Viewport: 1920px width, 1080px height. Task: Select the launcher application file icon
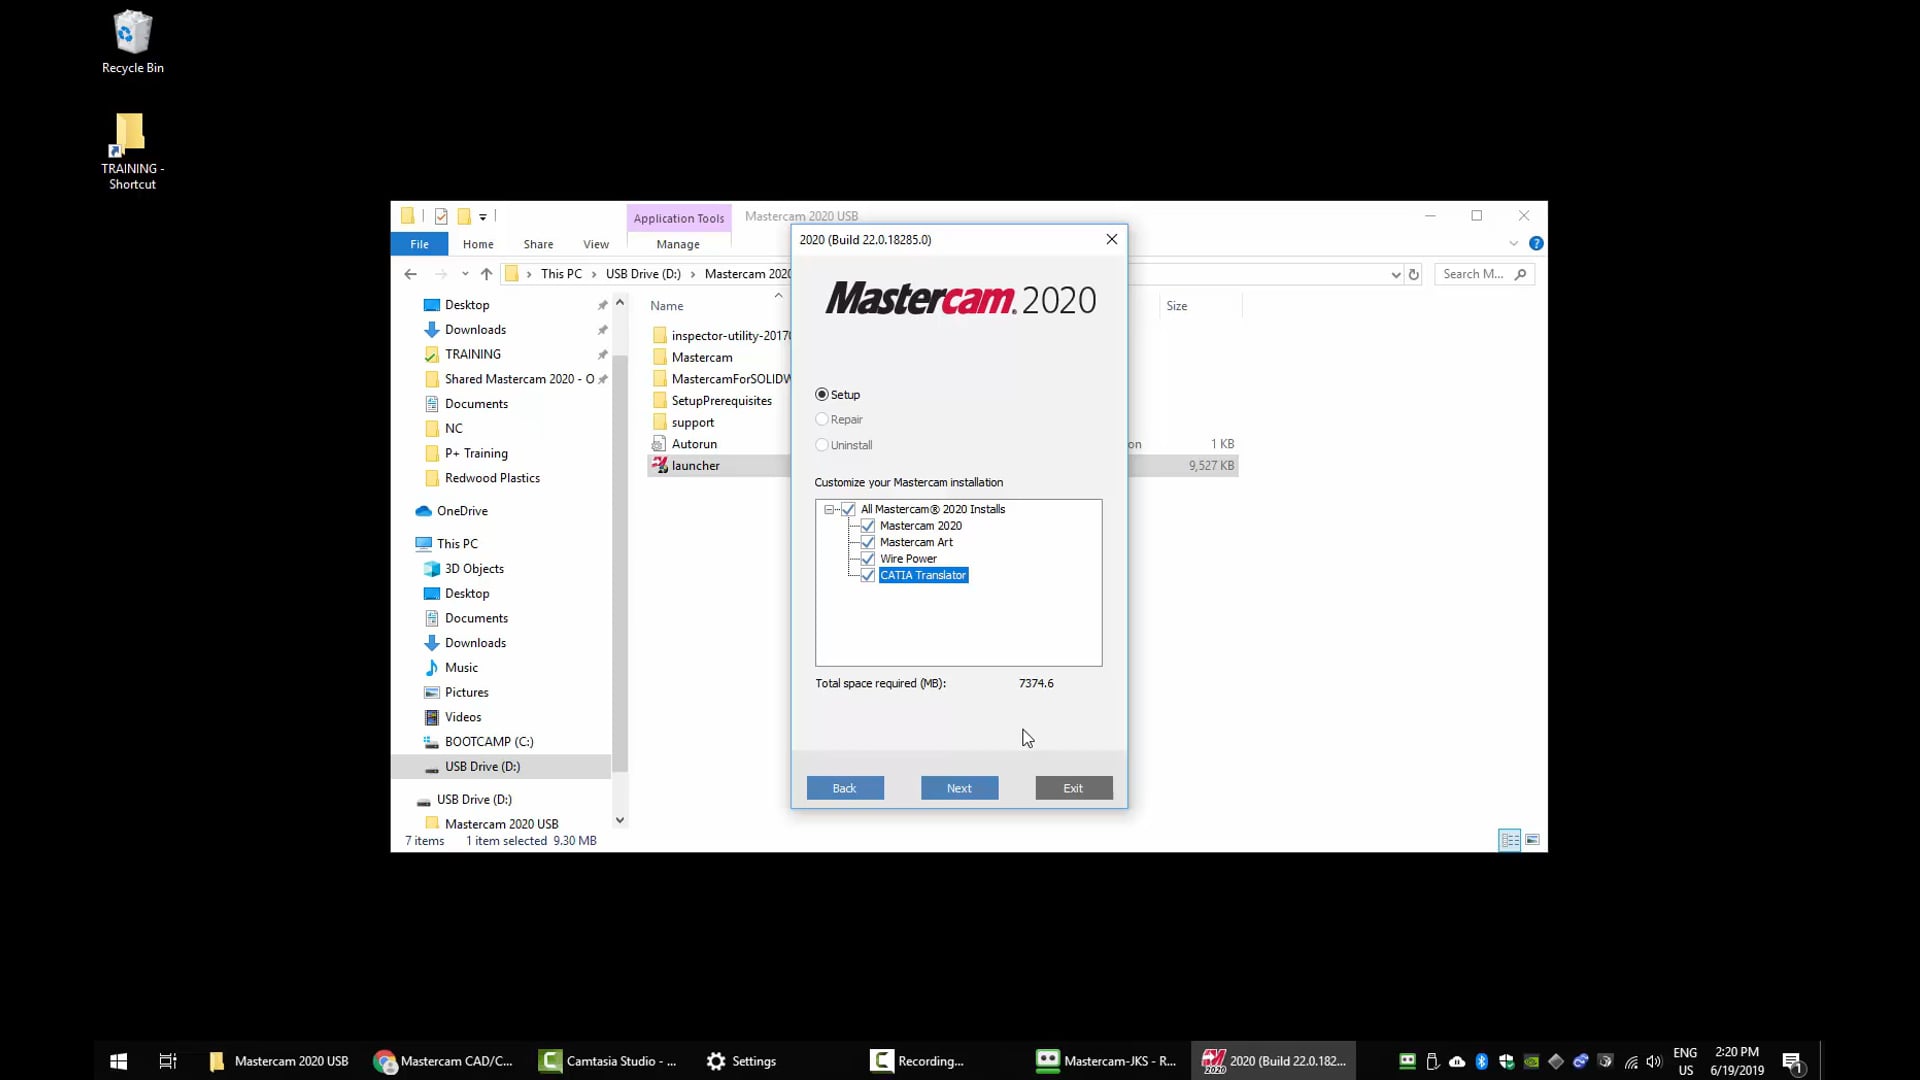point(660,465)
